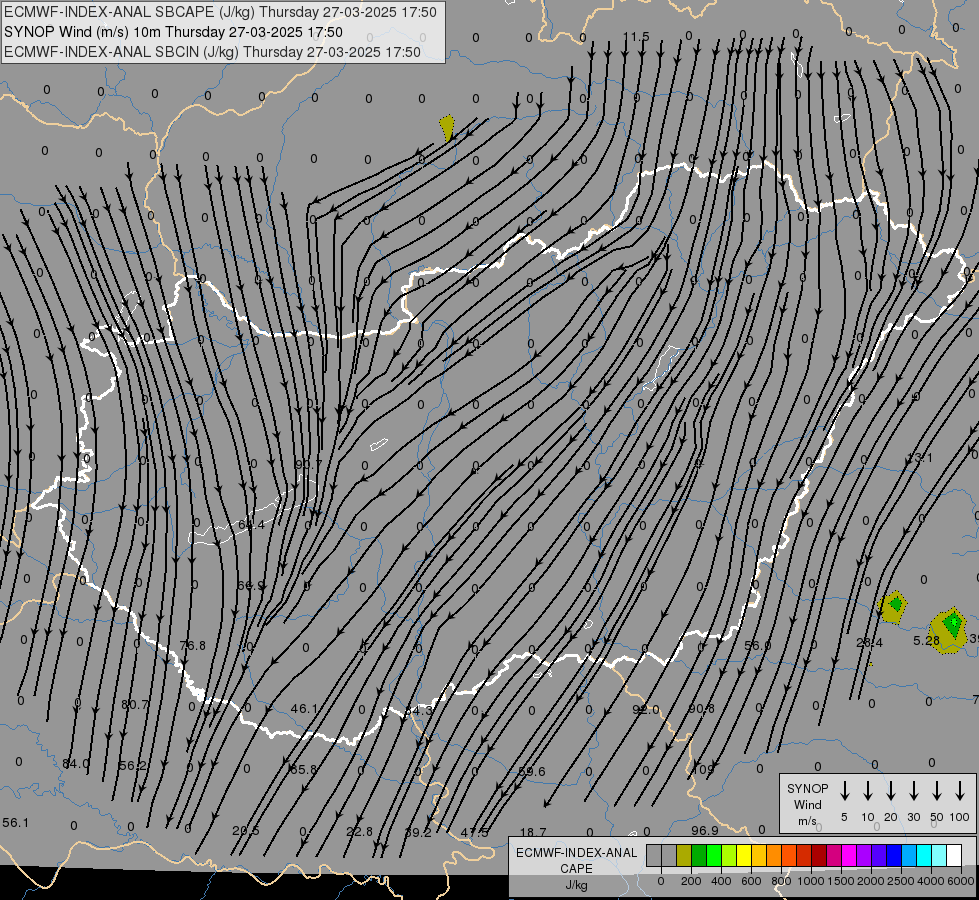This screenshot has height=900, width=979.
Task: Click the 1000 tick label on the color scale
Action: pyautogui.click(x=810, y=881)
